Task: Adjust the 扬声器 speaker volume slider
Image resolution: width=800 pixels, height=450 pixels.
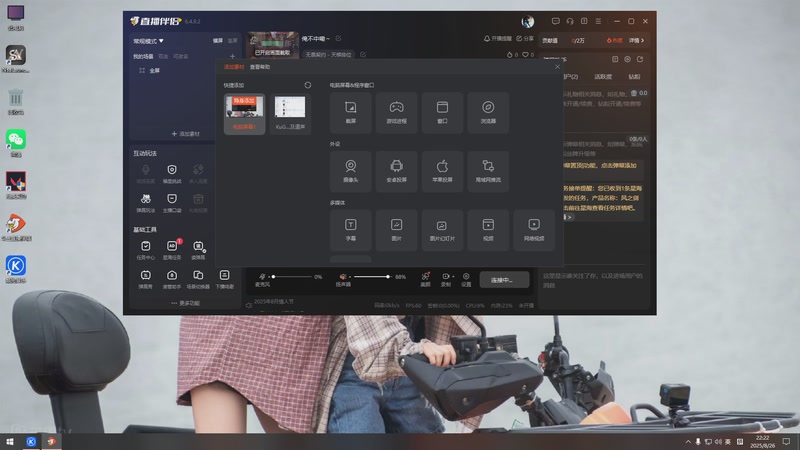Action: coord(373,277)
